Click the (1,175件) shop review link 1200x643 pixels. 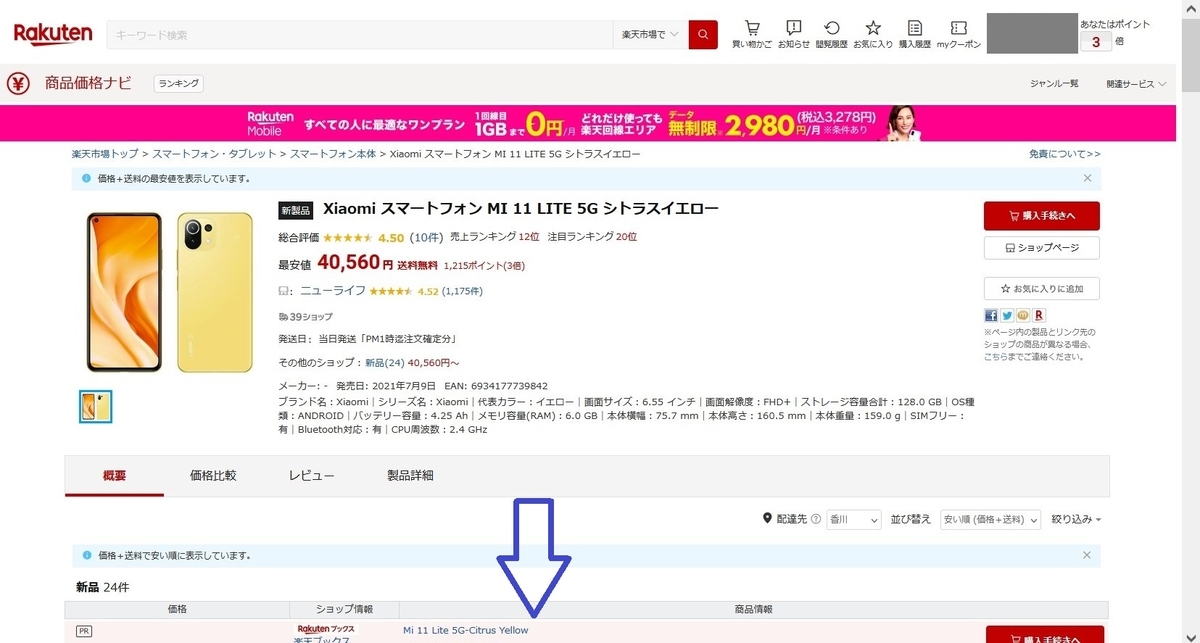tap(462, 291)
